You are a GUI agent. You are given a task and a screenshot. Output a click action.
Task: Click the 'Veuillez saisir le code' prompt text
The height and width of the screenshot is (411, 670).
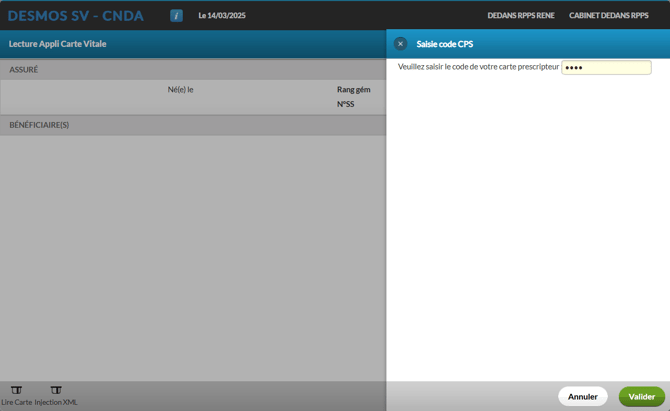click(478, 67)
